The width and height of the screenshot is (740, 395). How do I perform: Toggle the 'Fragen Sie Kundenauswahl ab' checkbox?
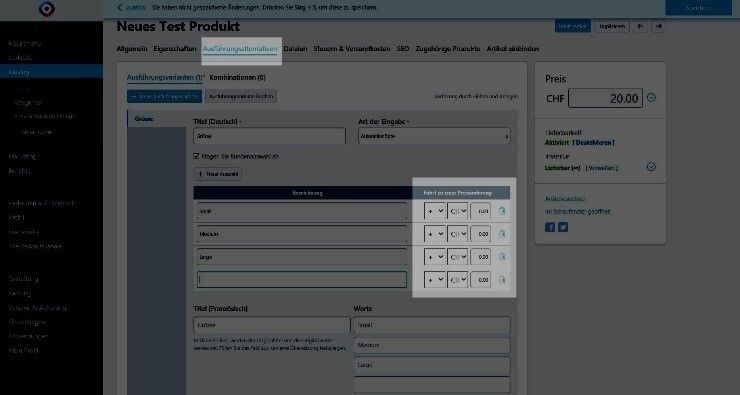[x=196, y=156]
